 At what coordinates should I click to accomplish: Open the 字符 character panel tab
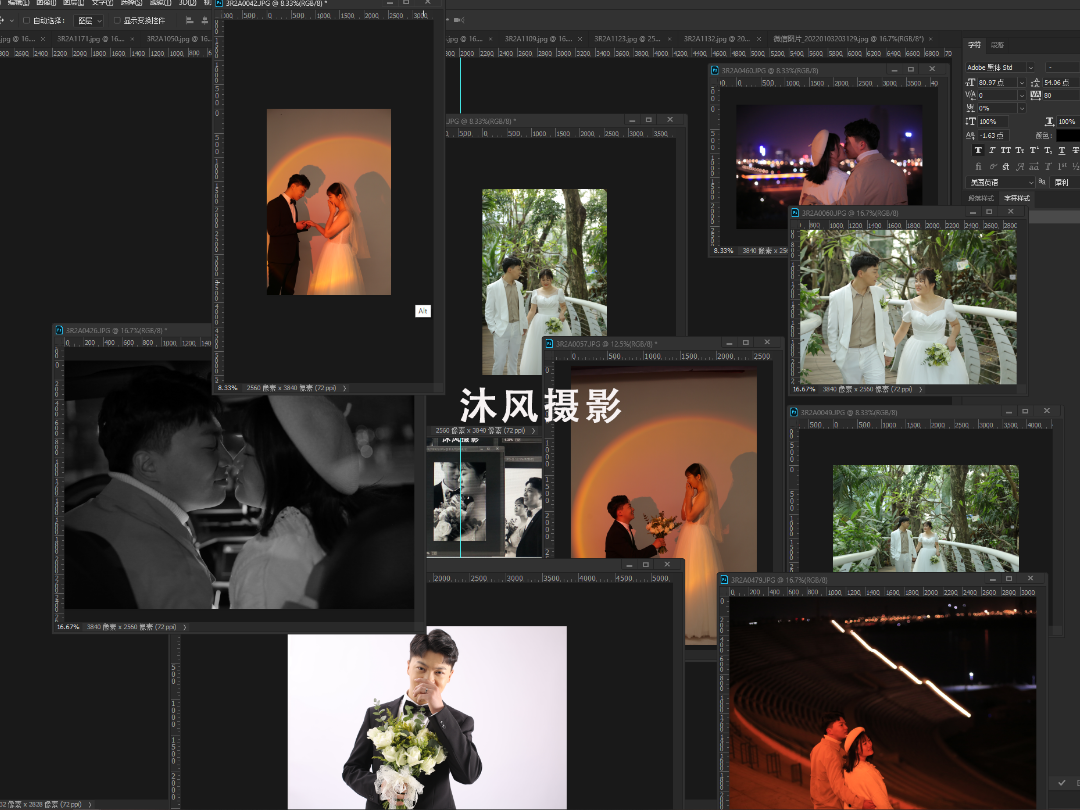974,45
